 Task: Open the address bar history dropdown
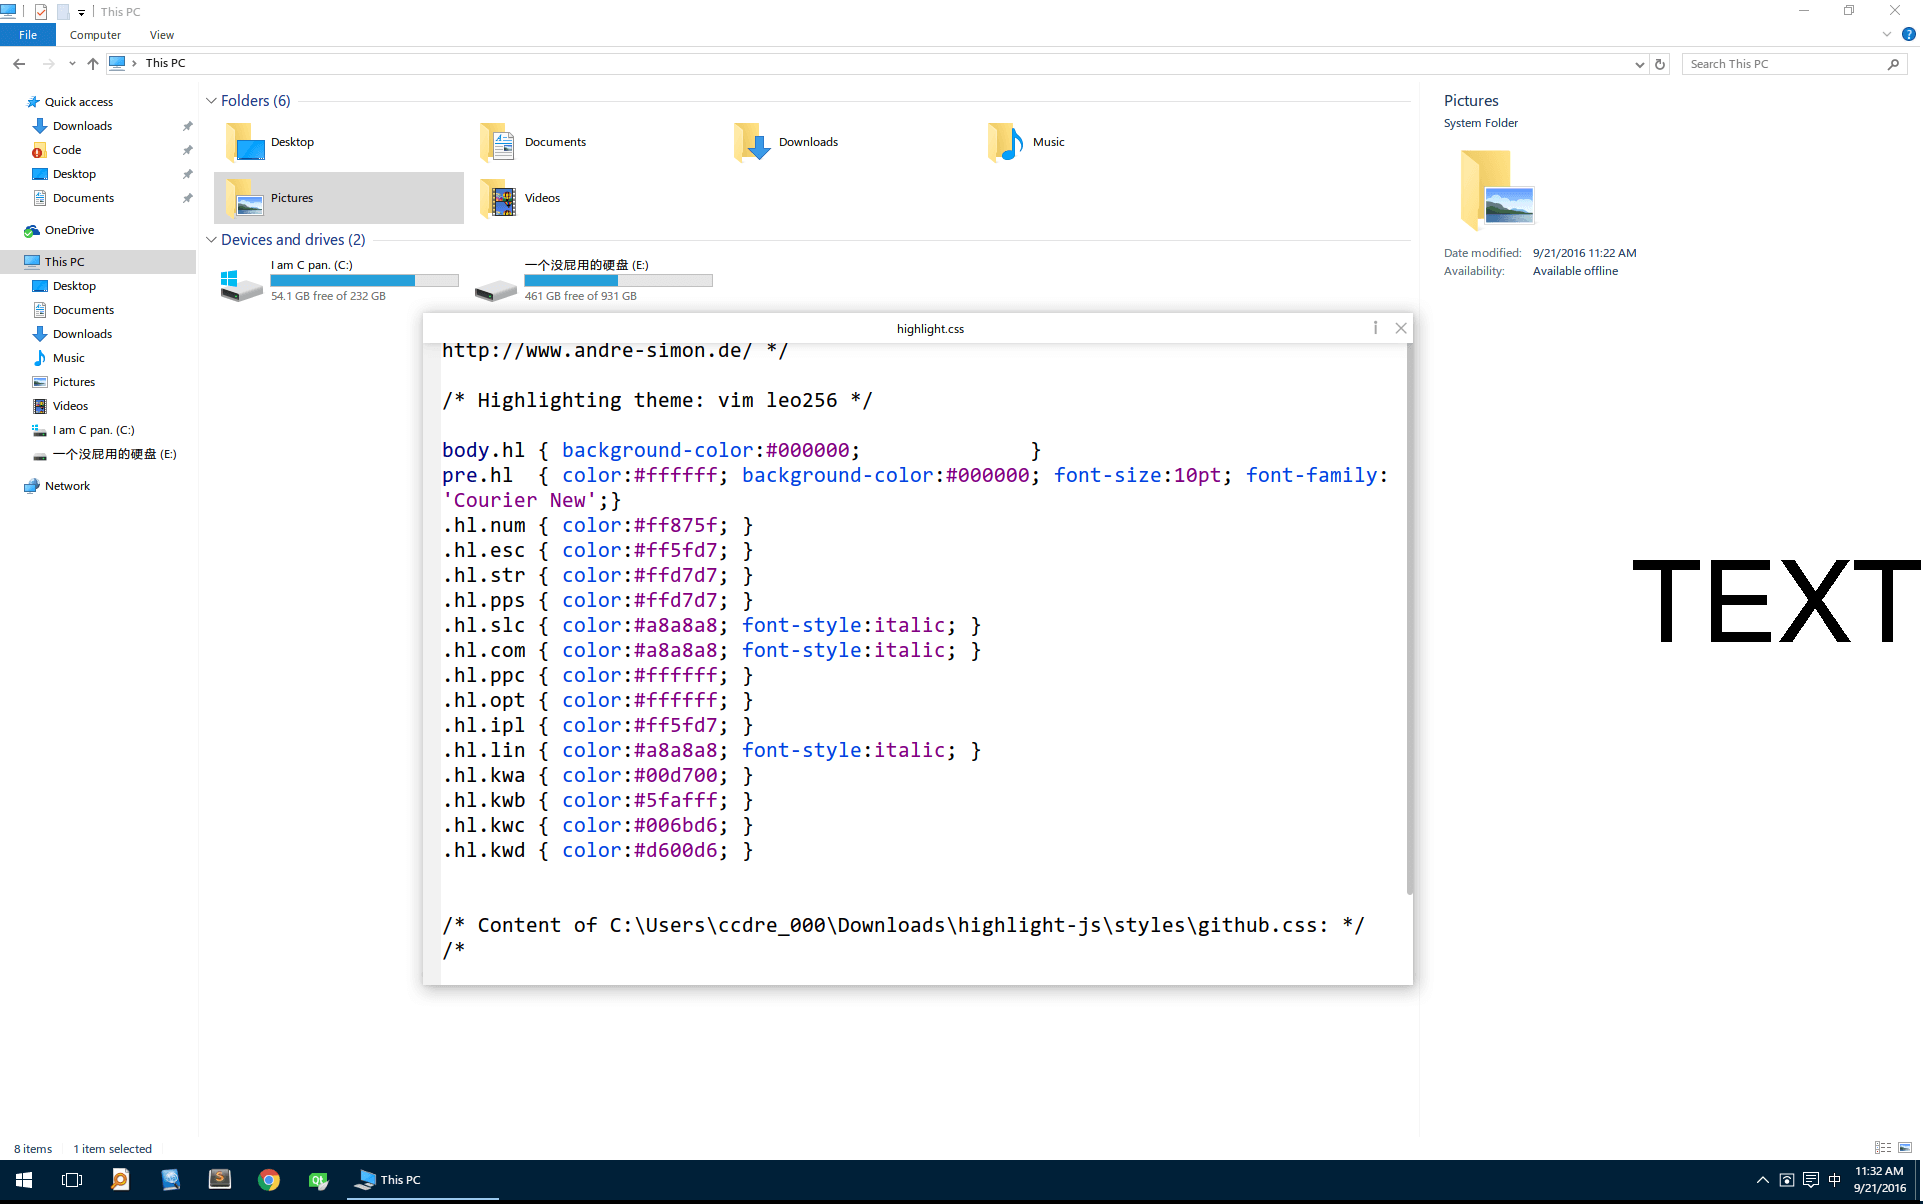coord(1639,64)
